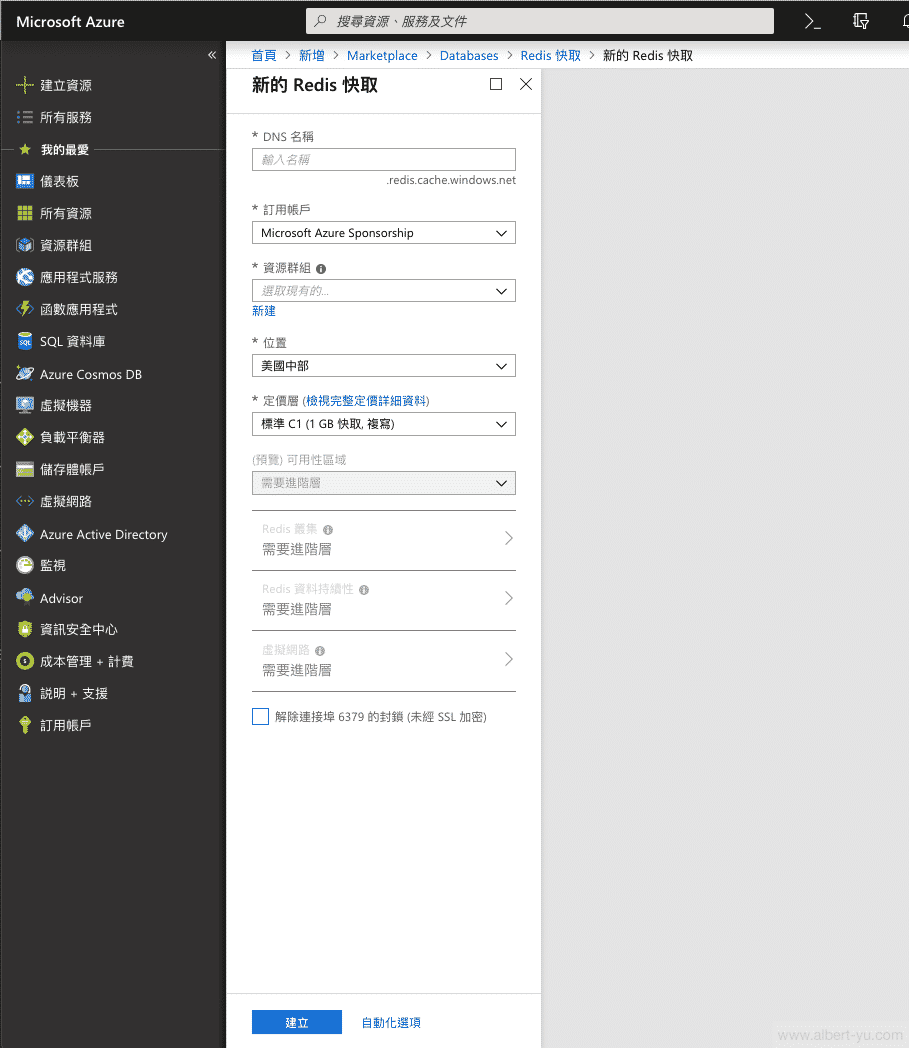Expand the Redis 叢集 section
The height and width of the screenshot is (1048, 909).
(x=384, y=540)
